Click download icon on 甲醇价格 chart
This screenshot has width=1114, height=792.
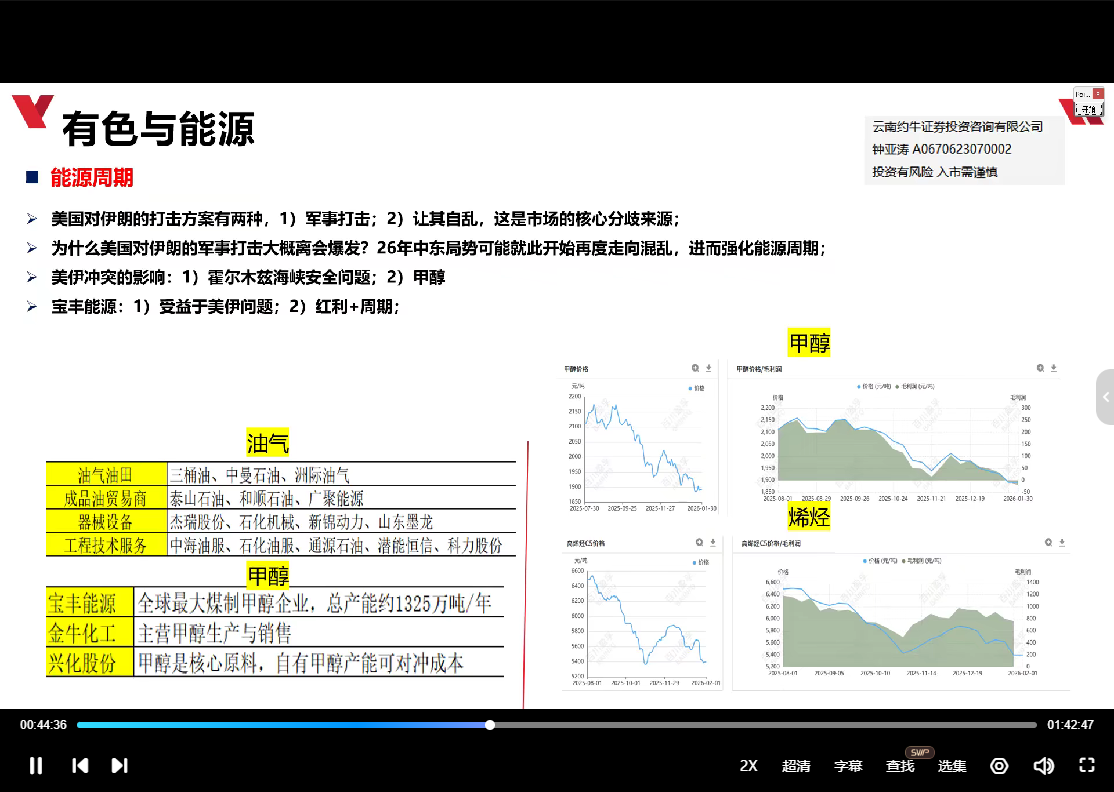click(708, 368)
